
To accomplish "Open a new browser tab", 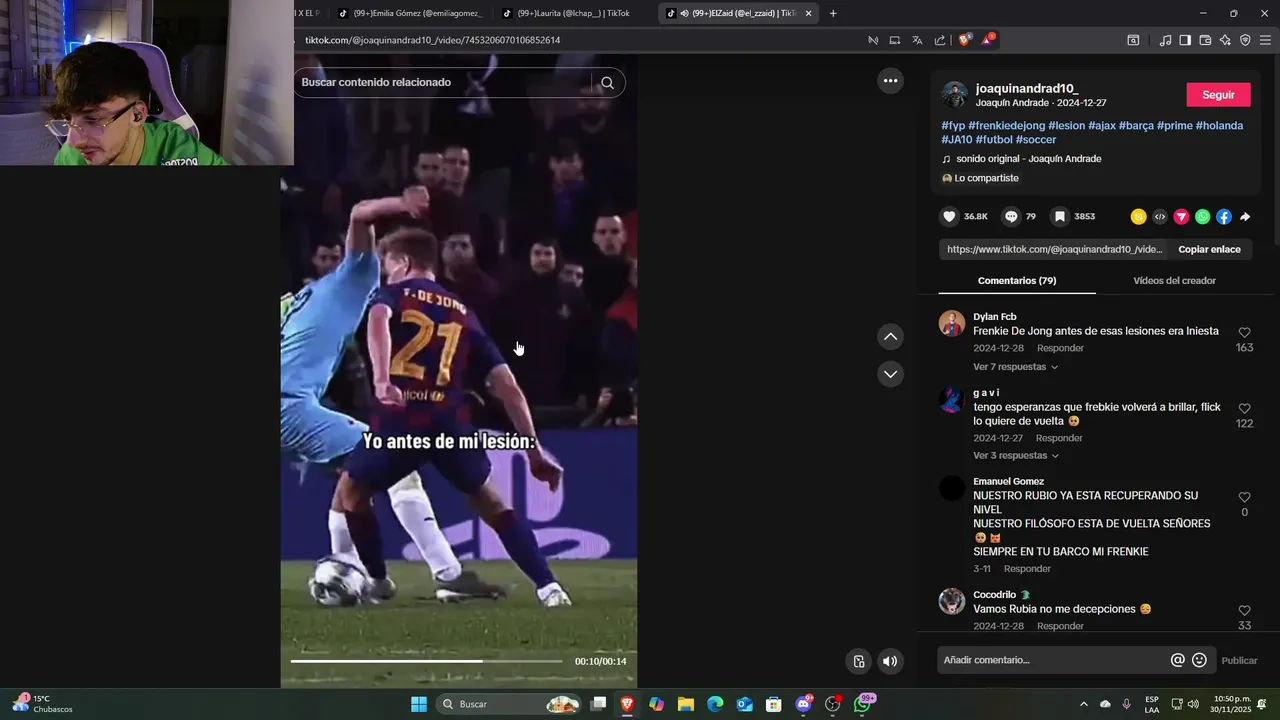I will tap(833, 13).
